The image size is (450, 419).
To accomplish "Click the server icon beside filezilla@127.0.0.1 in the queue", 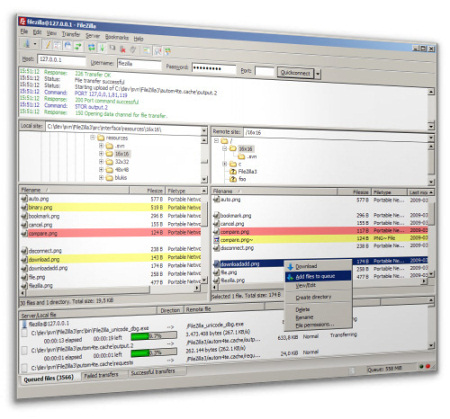I will pos(24,324).
